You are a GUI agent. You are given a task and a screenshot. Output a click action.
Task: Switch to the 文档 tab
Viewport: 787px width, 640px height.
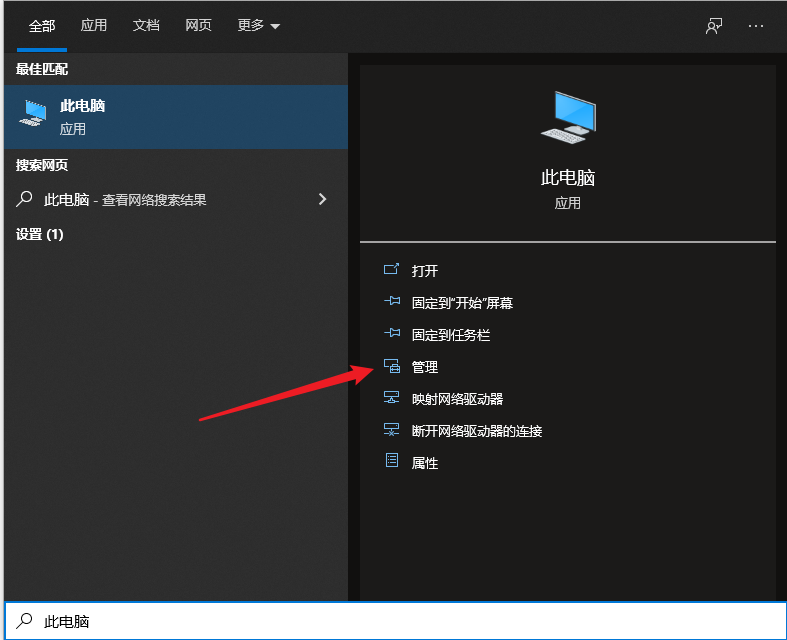(x=146, y=25)
